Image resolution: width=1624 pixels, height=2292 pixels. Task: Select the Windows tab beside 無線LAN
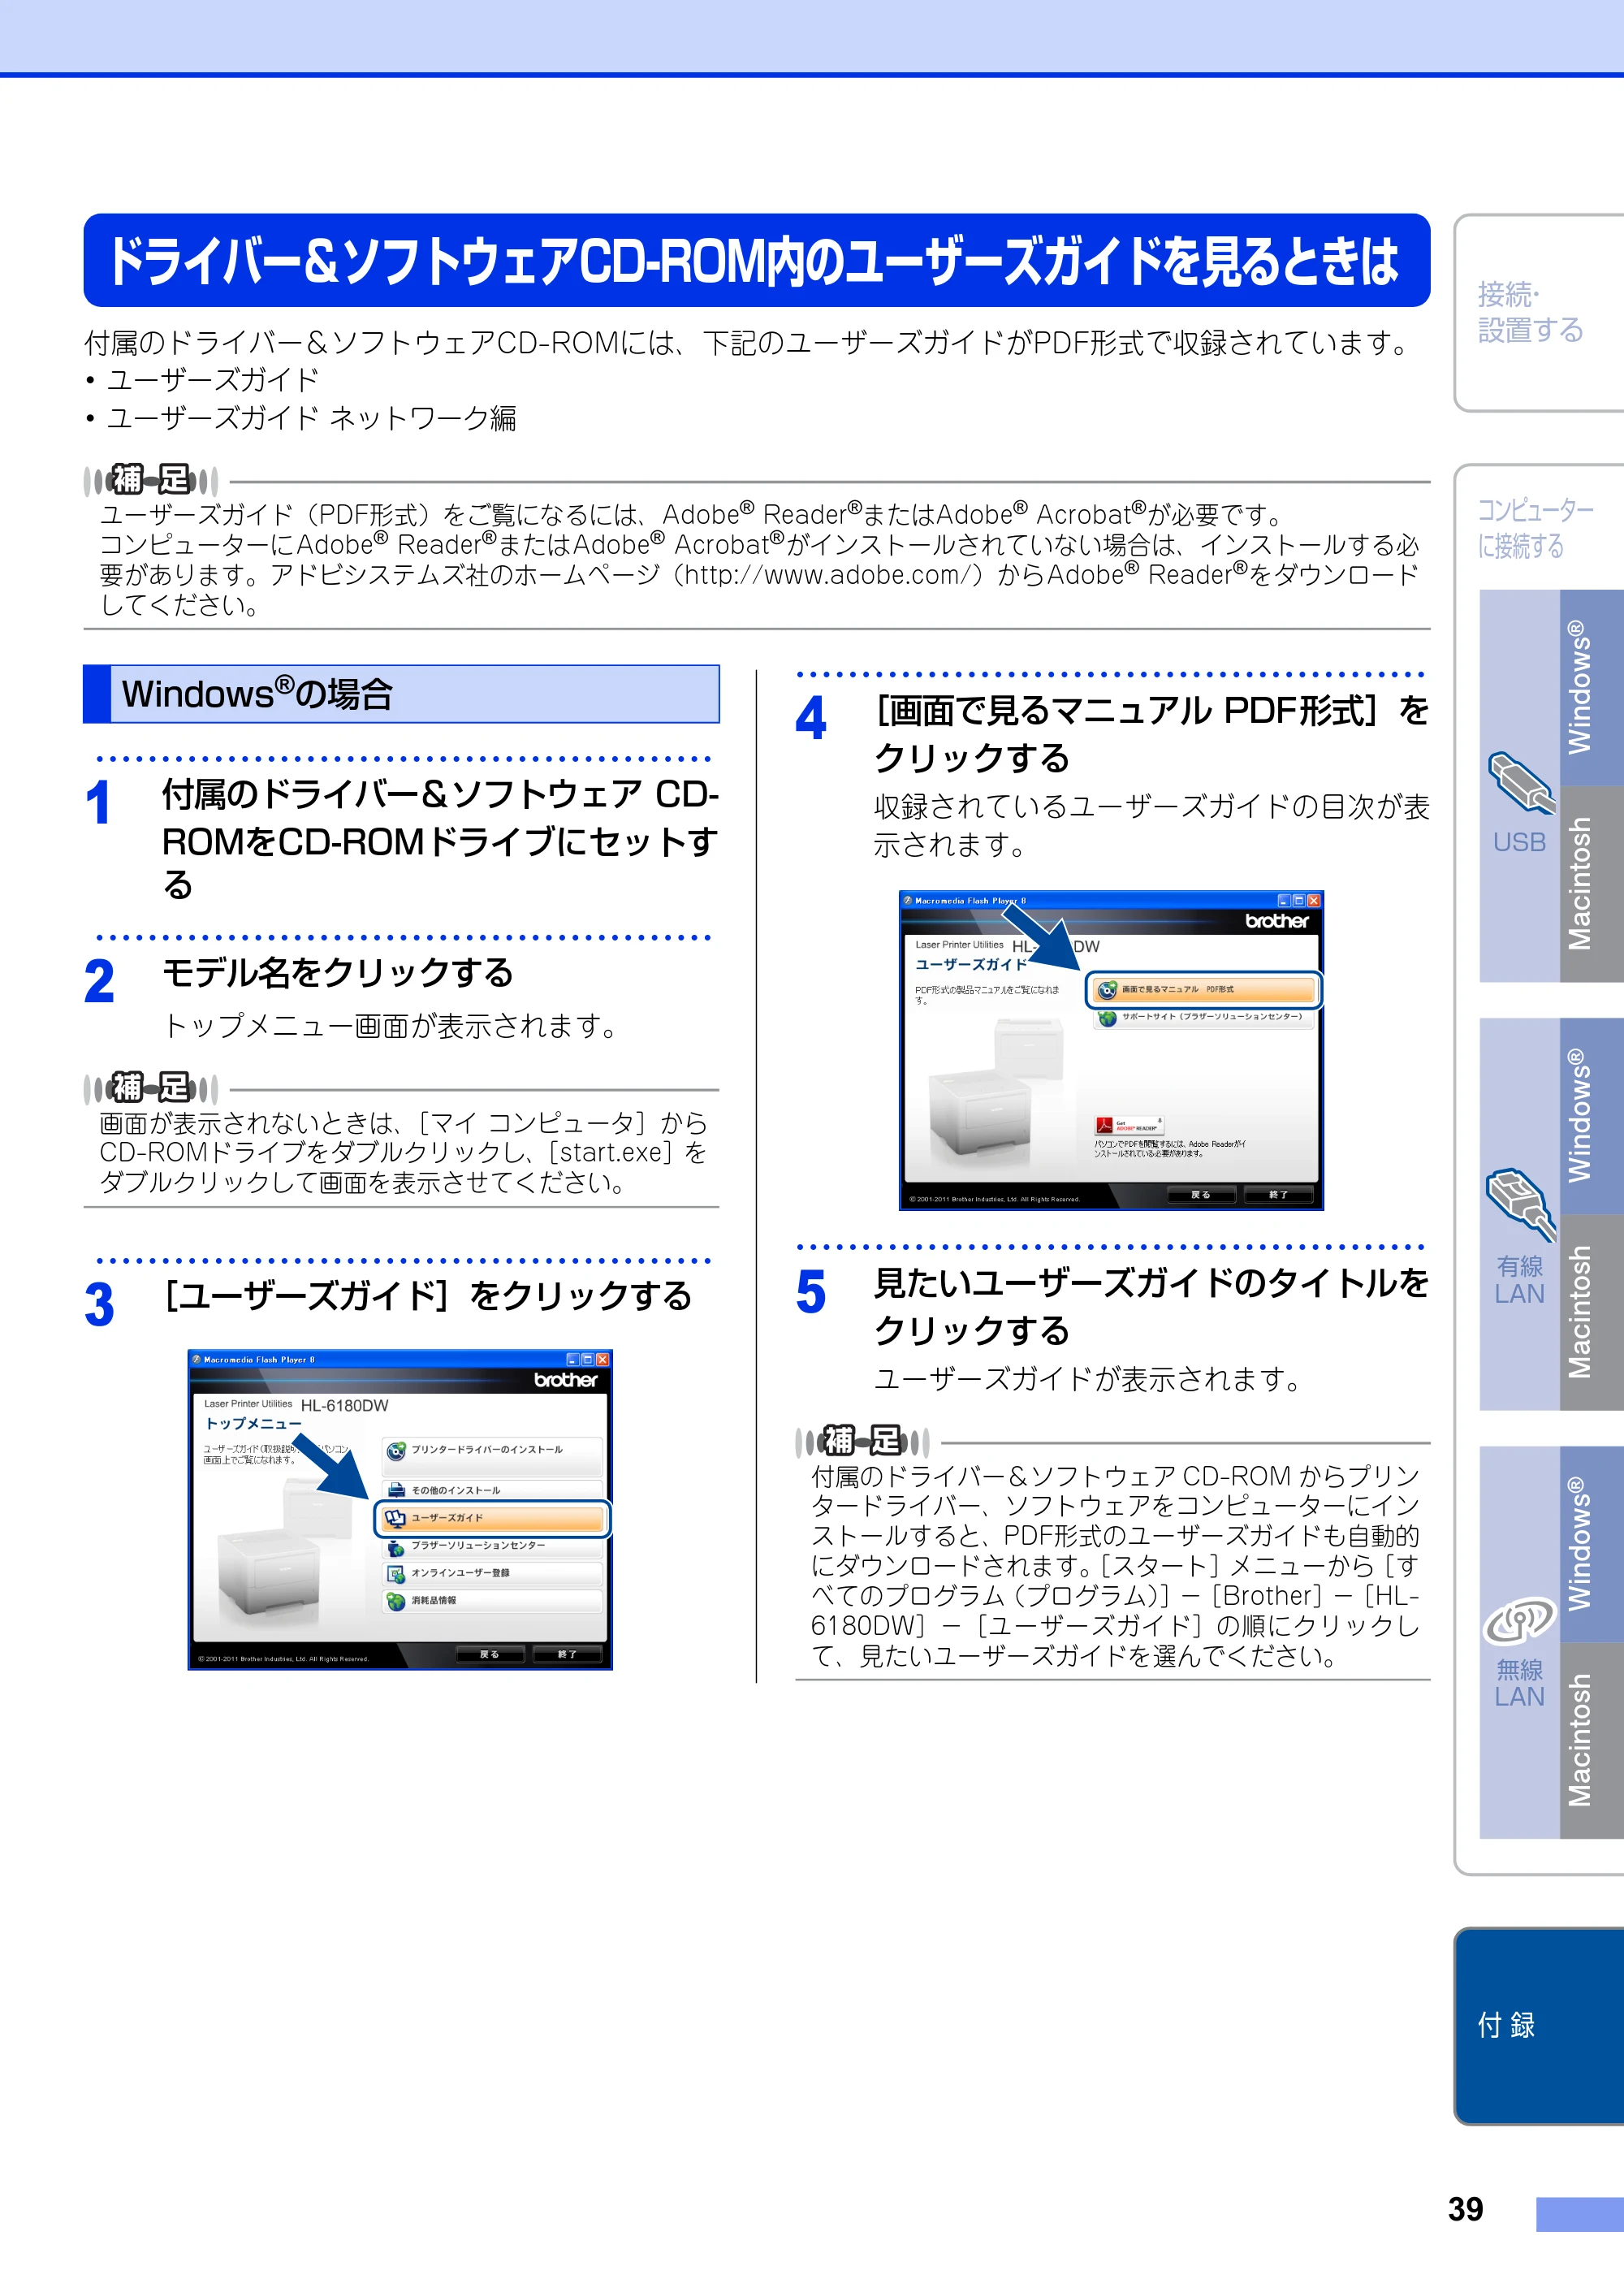(x=1592, y=1544)
